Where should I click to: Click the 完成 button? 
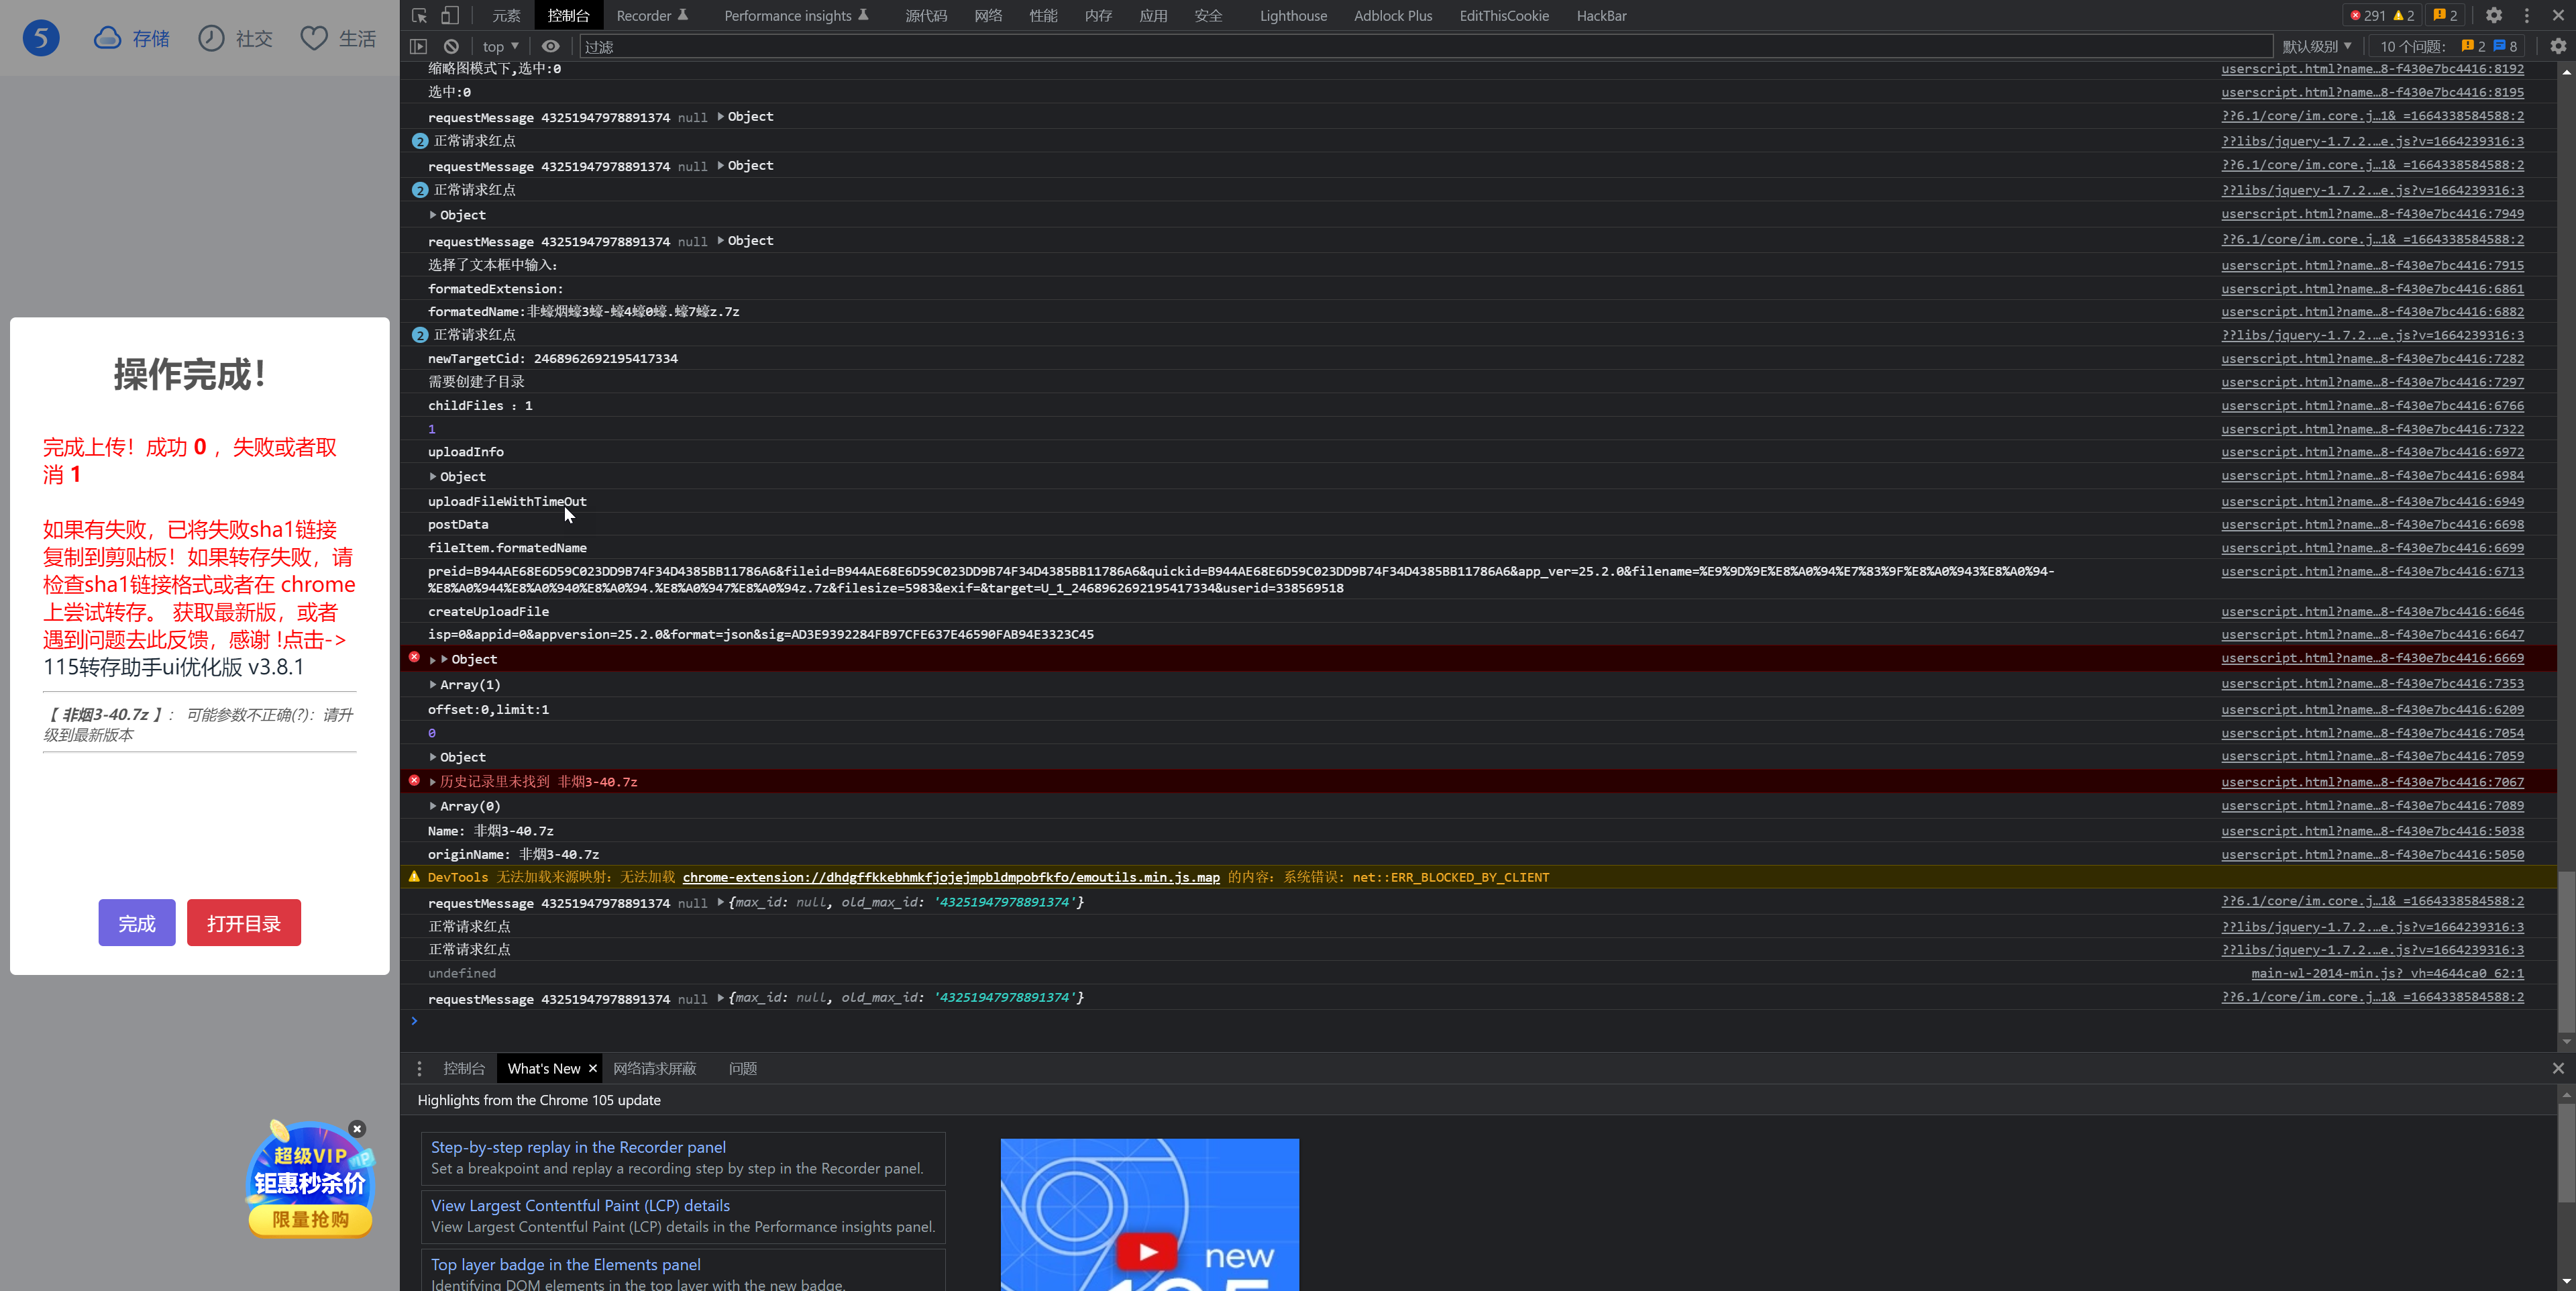coord(137,922)
